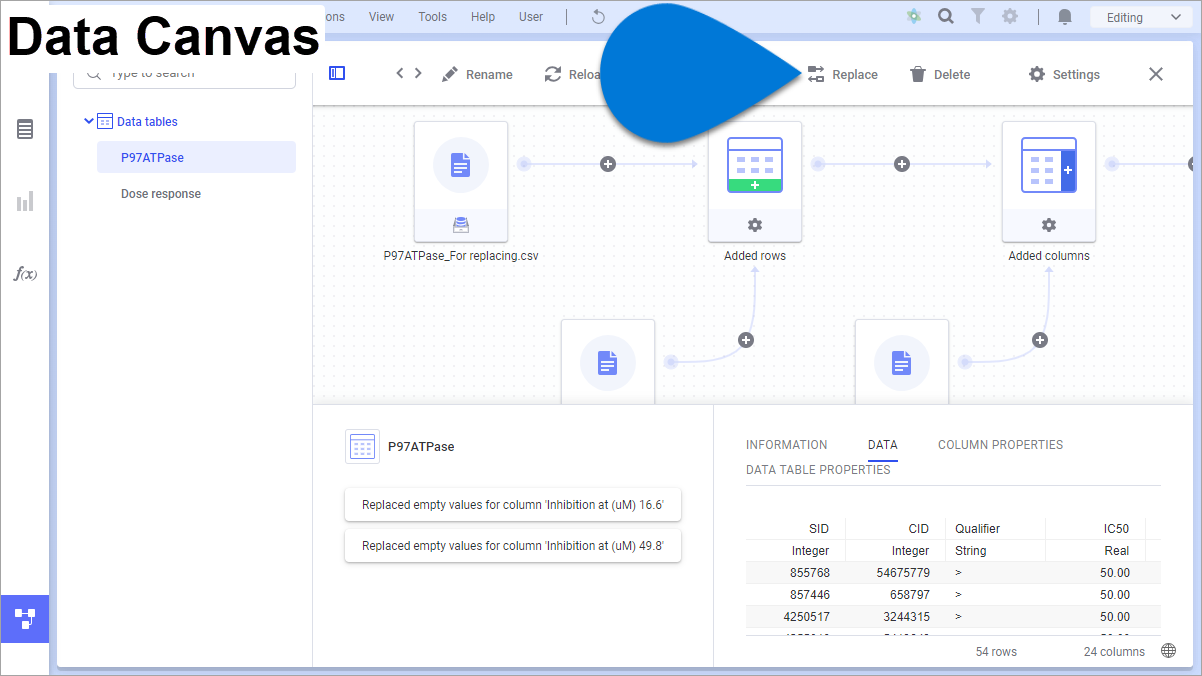
Task: Select the file node feeding into Added rows
Action: 608,362
